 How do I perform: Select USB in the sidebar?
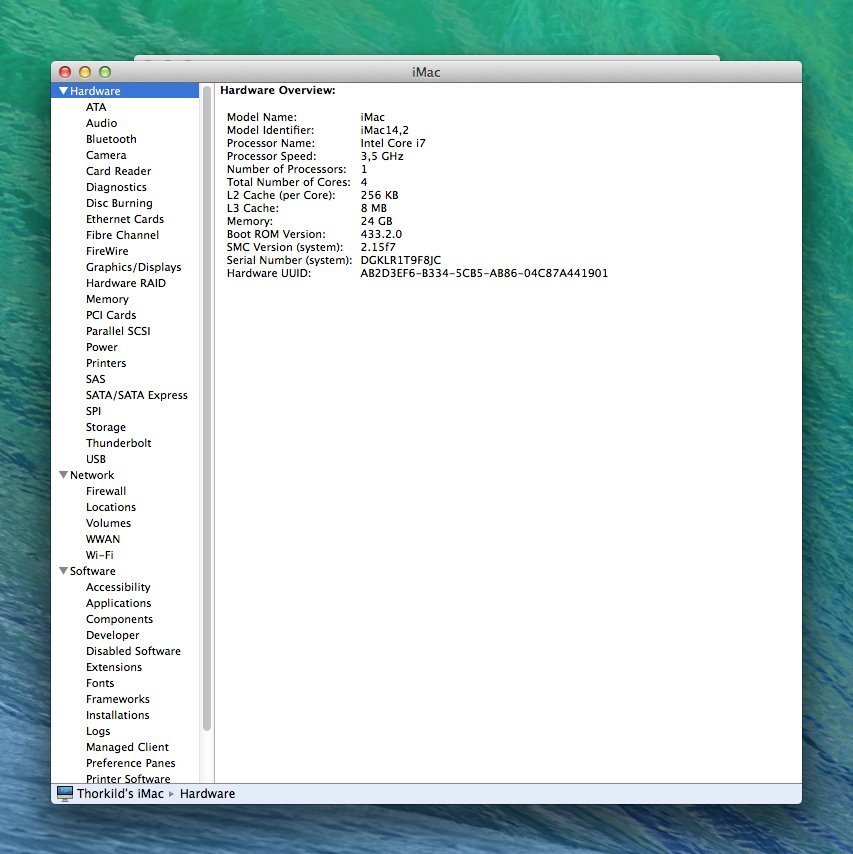(x=96, y=459)
